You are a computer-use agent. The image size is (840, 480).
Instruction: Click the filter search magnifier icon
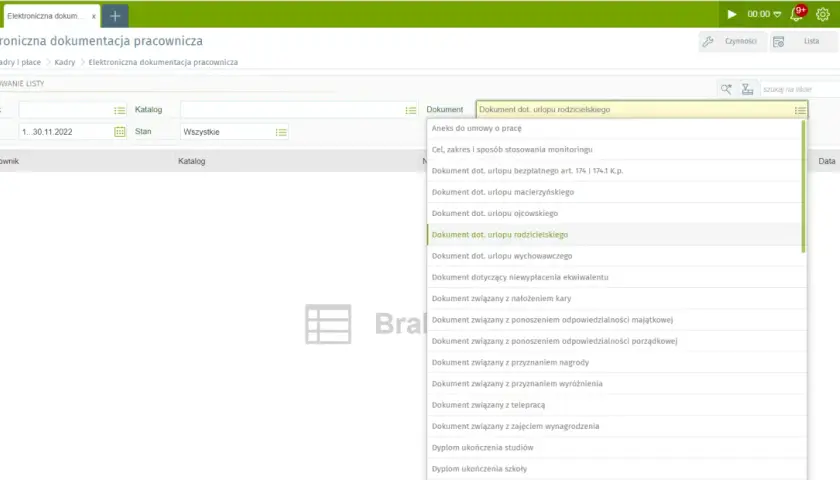[x=726, y=89]
